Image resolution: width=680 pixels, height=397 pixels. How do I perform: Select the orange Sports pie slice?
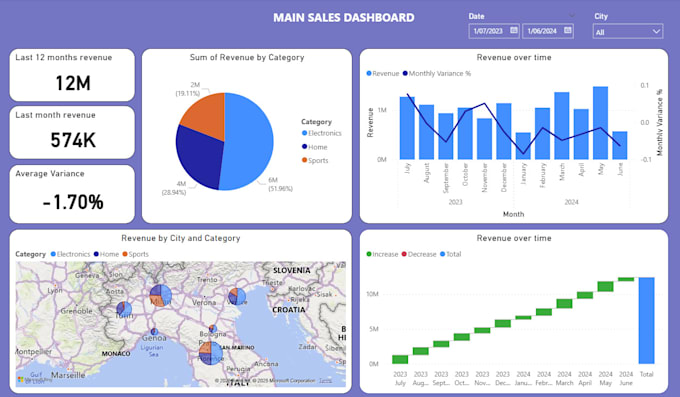tap(206, 115)
